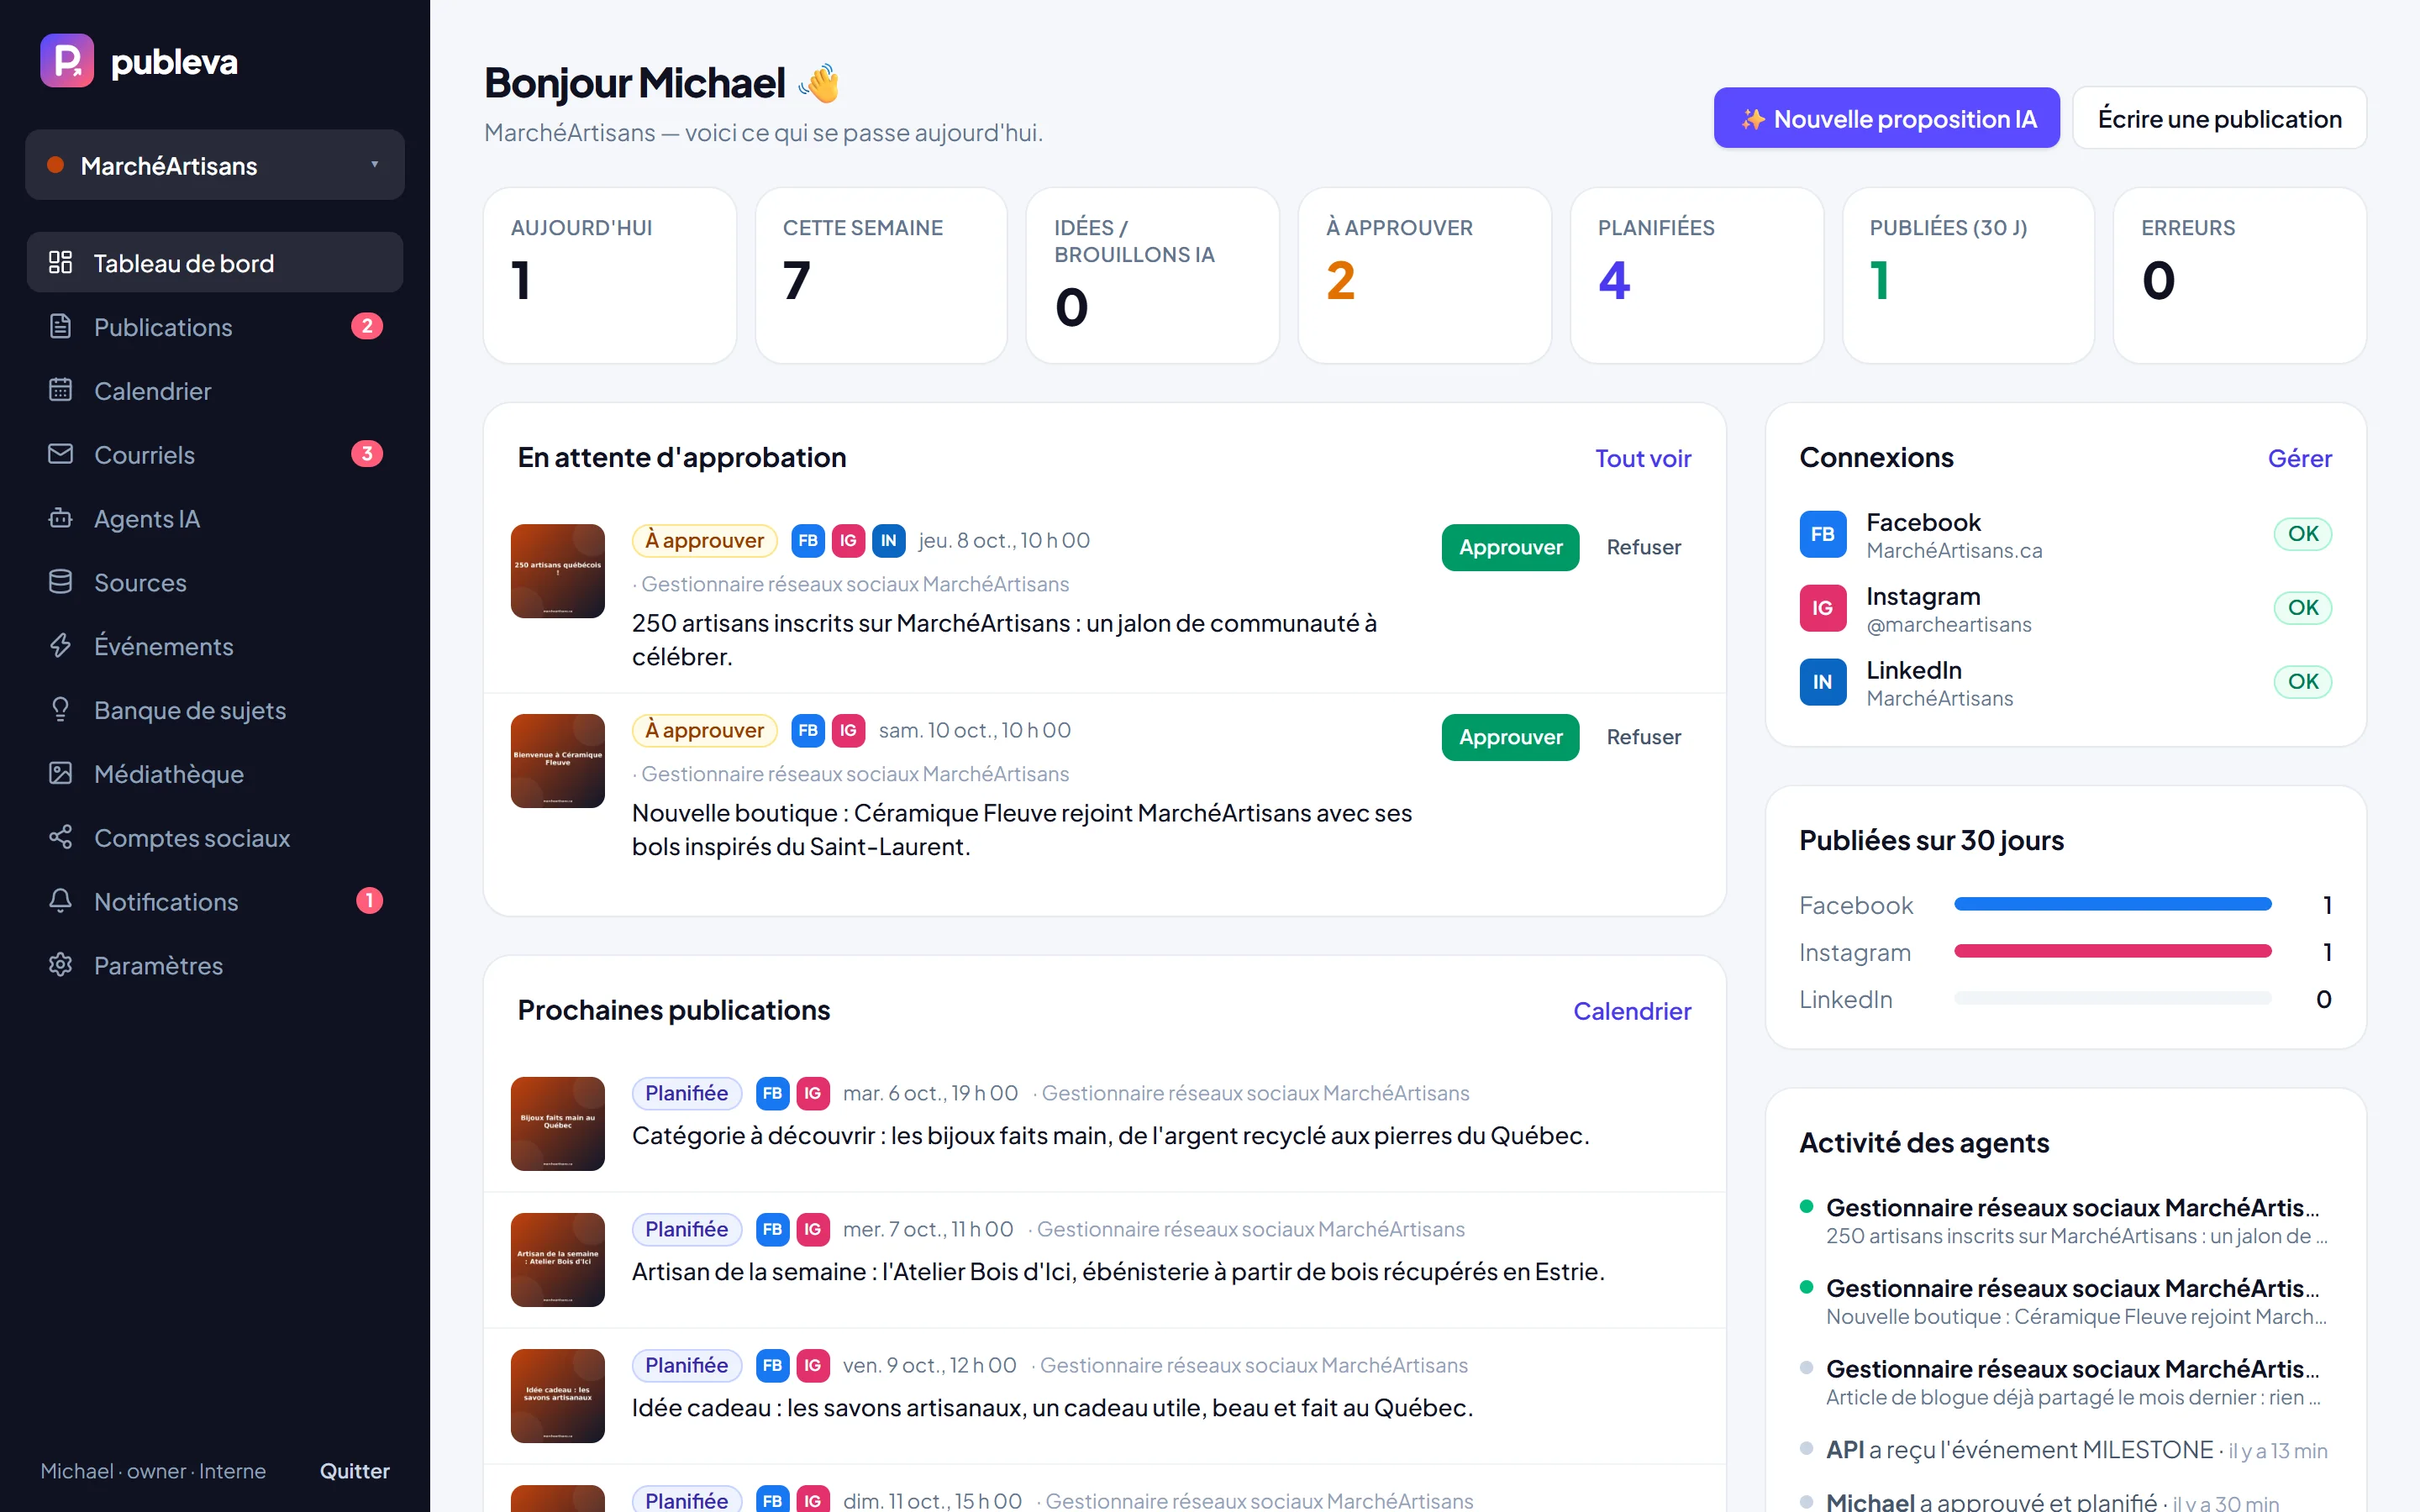Click the Notifications bell icon
This screenshot has height=1512, width=2420.
61,901
